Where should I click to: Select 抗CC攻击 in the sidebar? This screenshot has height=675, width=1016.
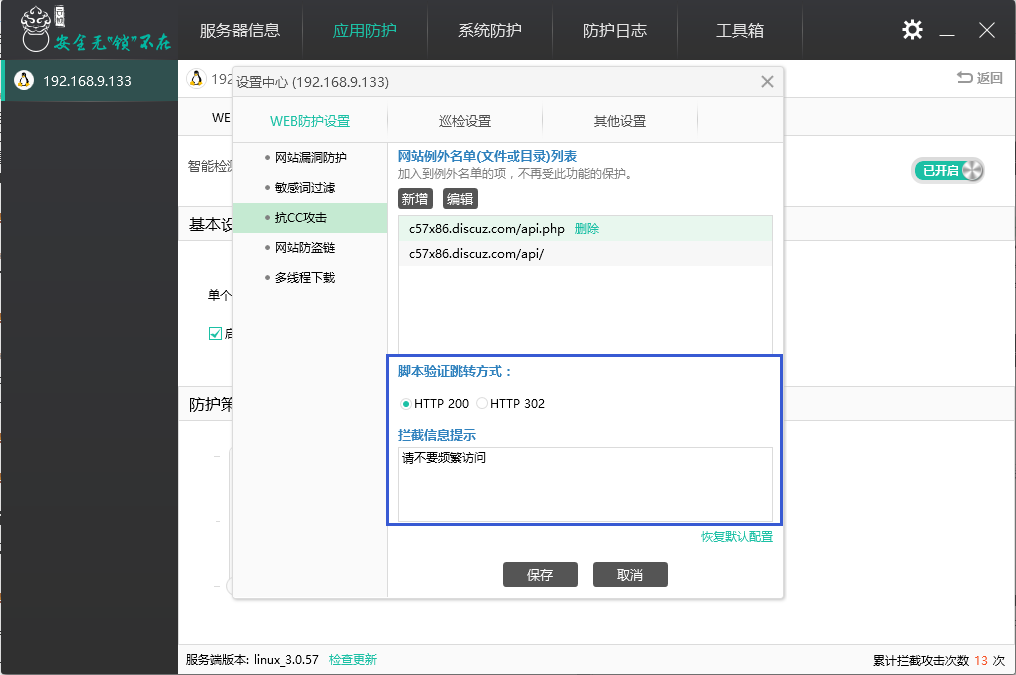[310, 218]
